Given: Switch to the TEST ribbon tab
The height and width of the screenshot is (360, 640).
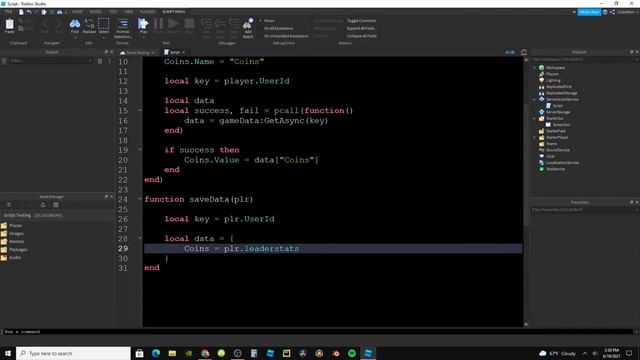Looking at the screenshot, I should 113,12.
